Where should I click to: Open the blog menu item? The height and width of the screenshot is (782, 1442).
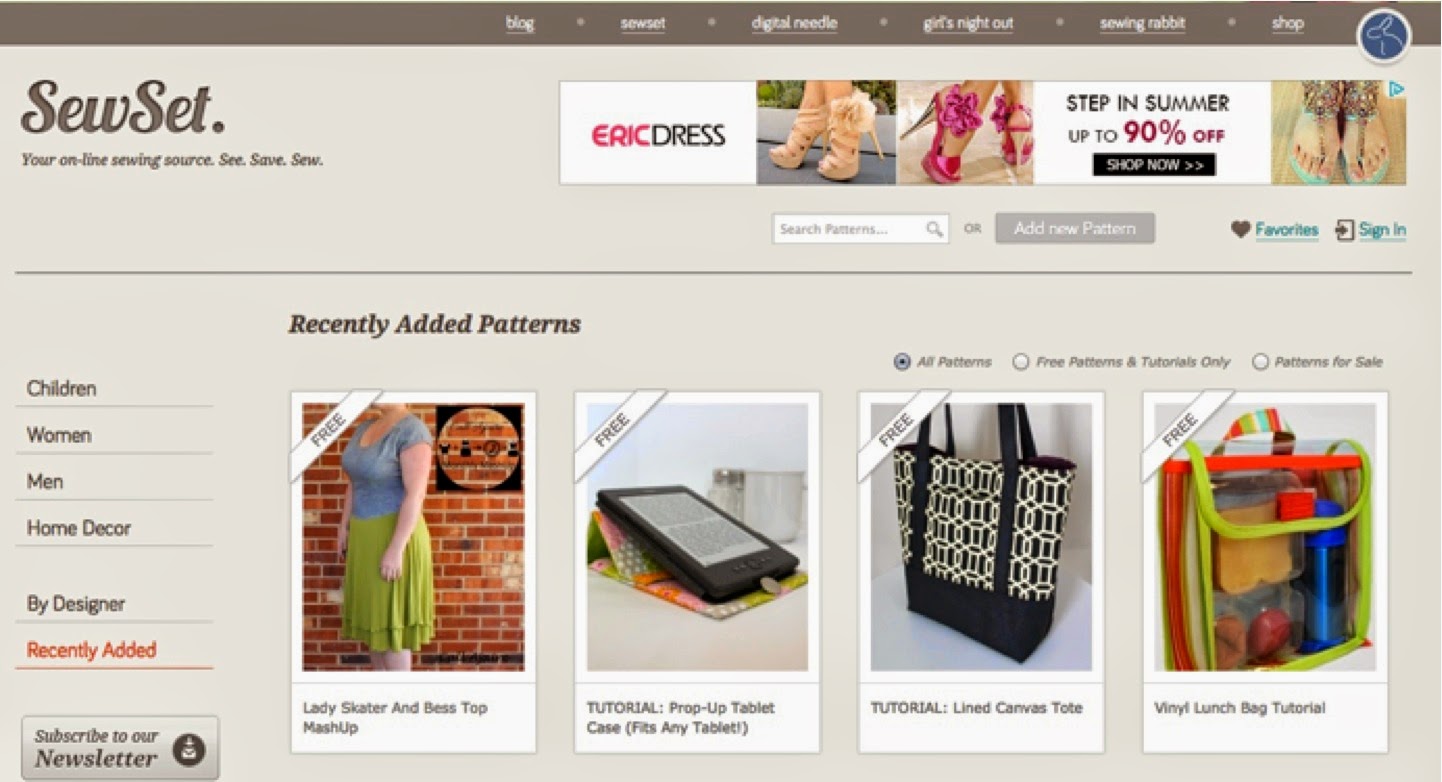pos(520,23)
